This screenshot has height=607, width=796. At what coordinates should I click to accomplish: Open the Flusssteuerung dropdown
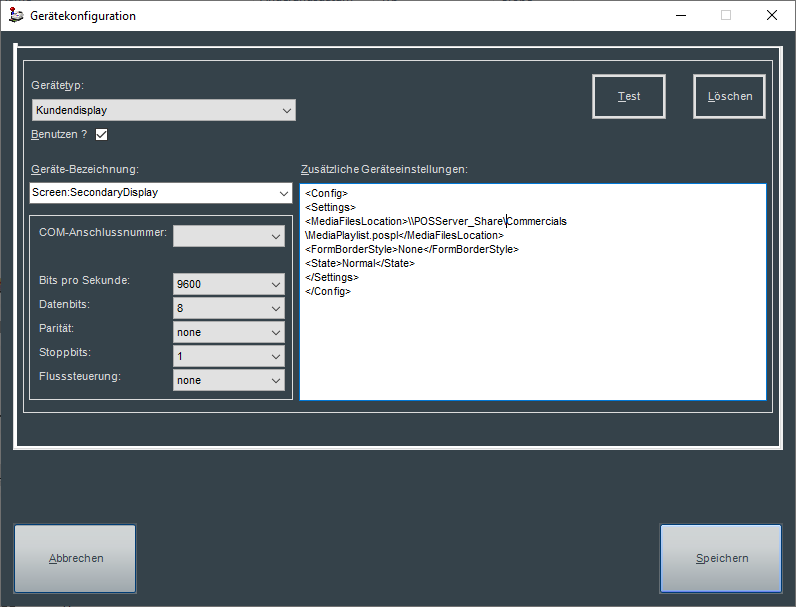pos(229,380)
